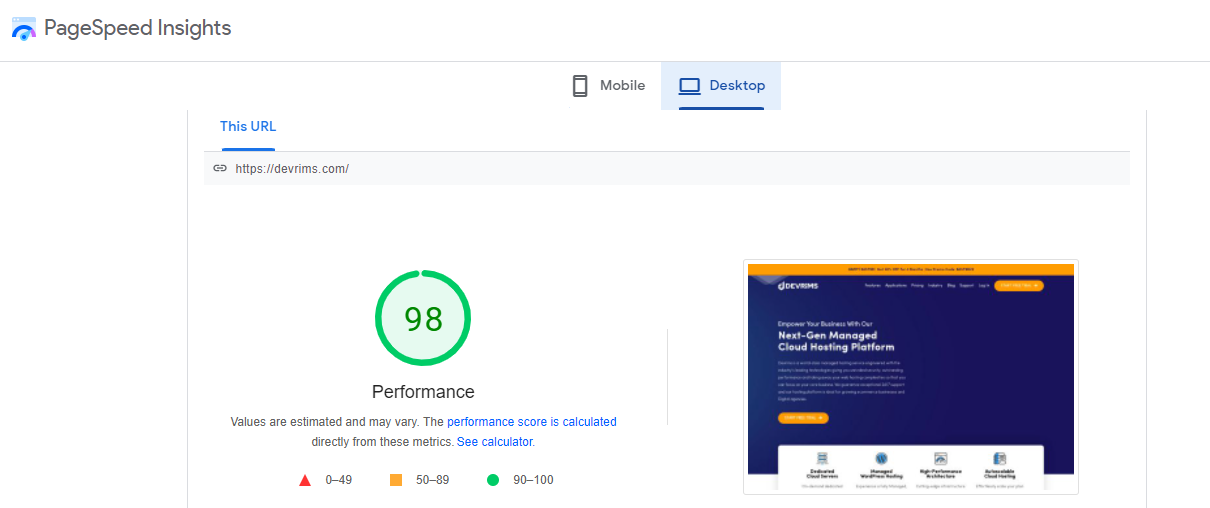Click the green circle 90–100 legend marker
Viewport: 1210px width, 508px height.
point(493,480)
